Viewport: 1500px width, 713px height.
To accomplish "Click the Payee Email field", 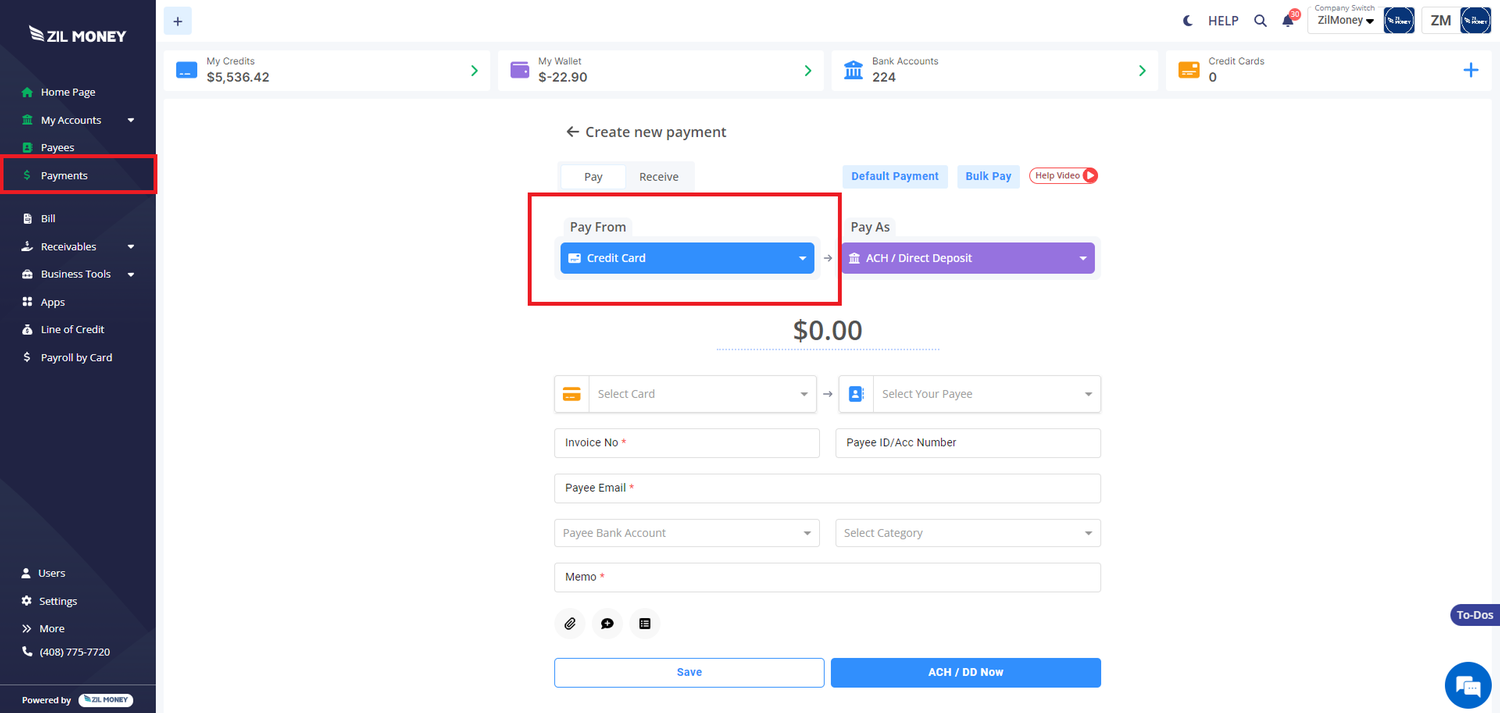I will pos(827,488).
